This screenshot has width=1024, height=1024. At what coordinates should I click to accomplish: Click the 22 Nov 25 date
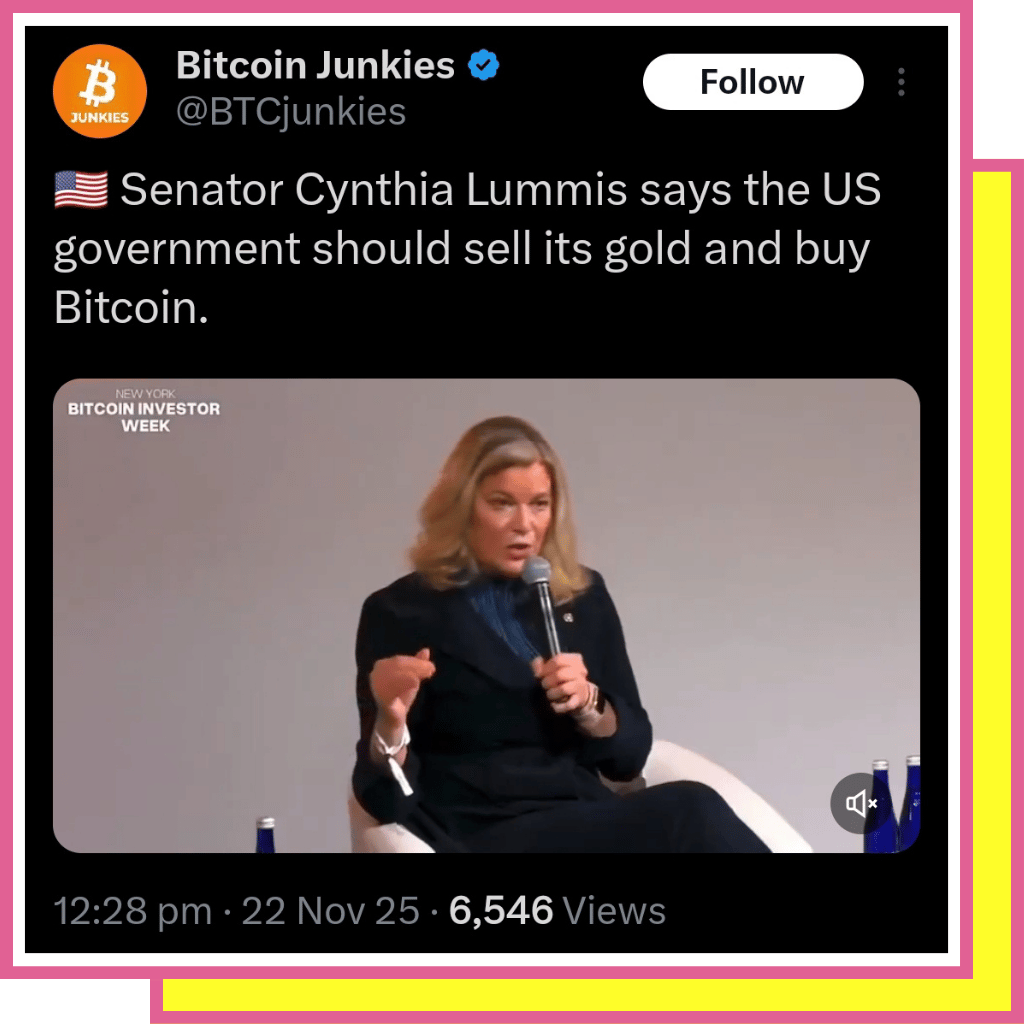(x=330, y=911)
